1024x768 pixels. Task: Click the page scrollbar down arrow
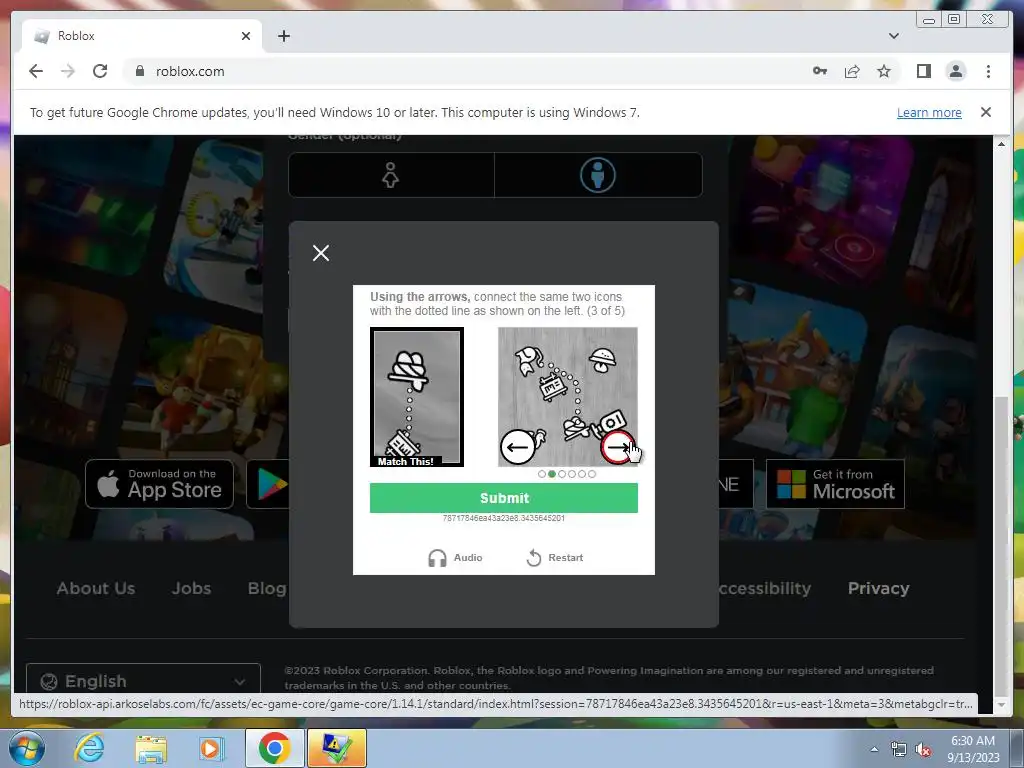coord(1001,705)
